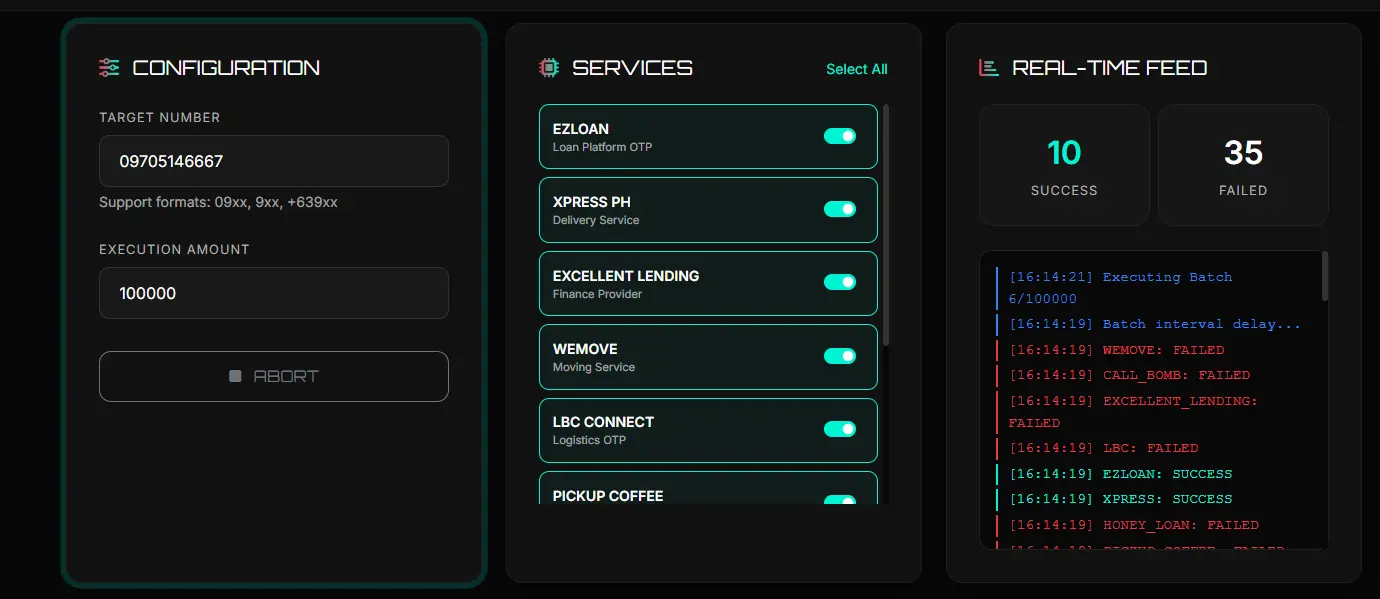Click the stop square icon in Abort
Viewport: 1380px width, 599px height.
(235, 376)
